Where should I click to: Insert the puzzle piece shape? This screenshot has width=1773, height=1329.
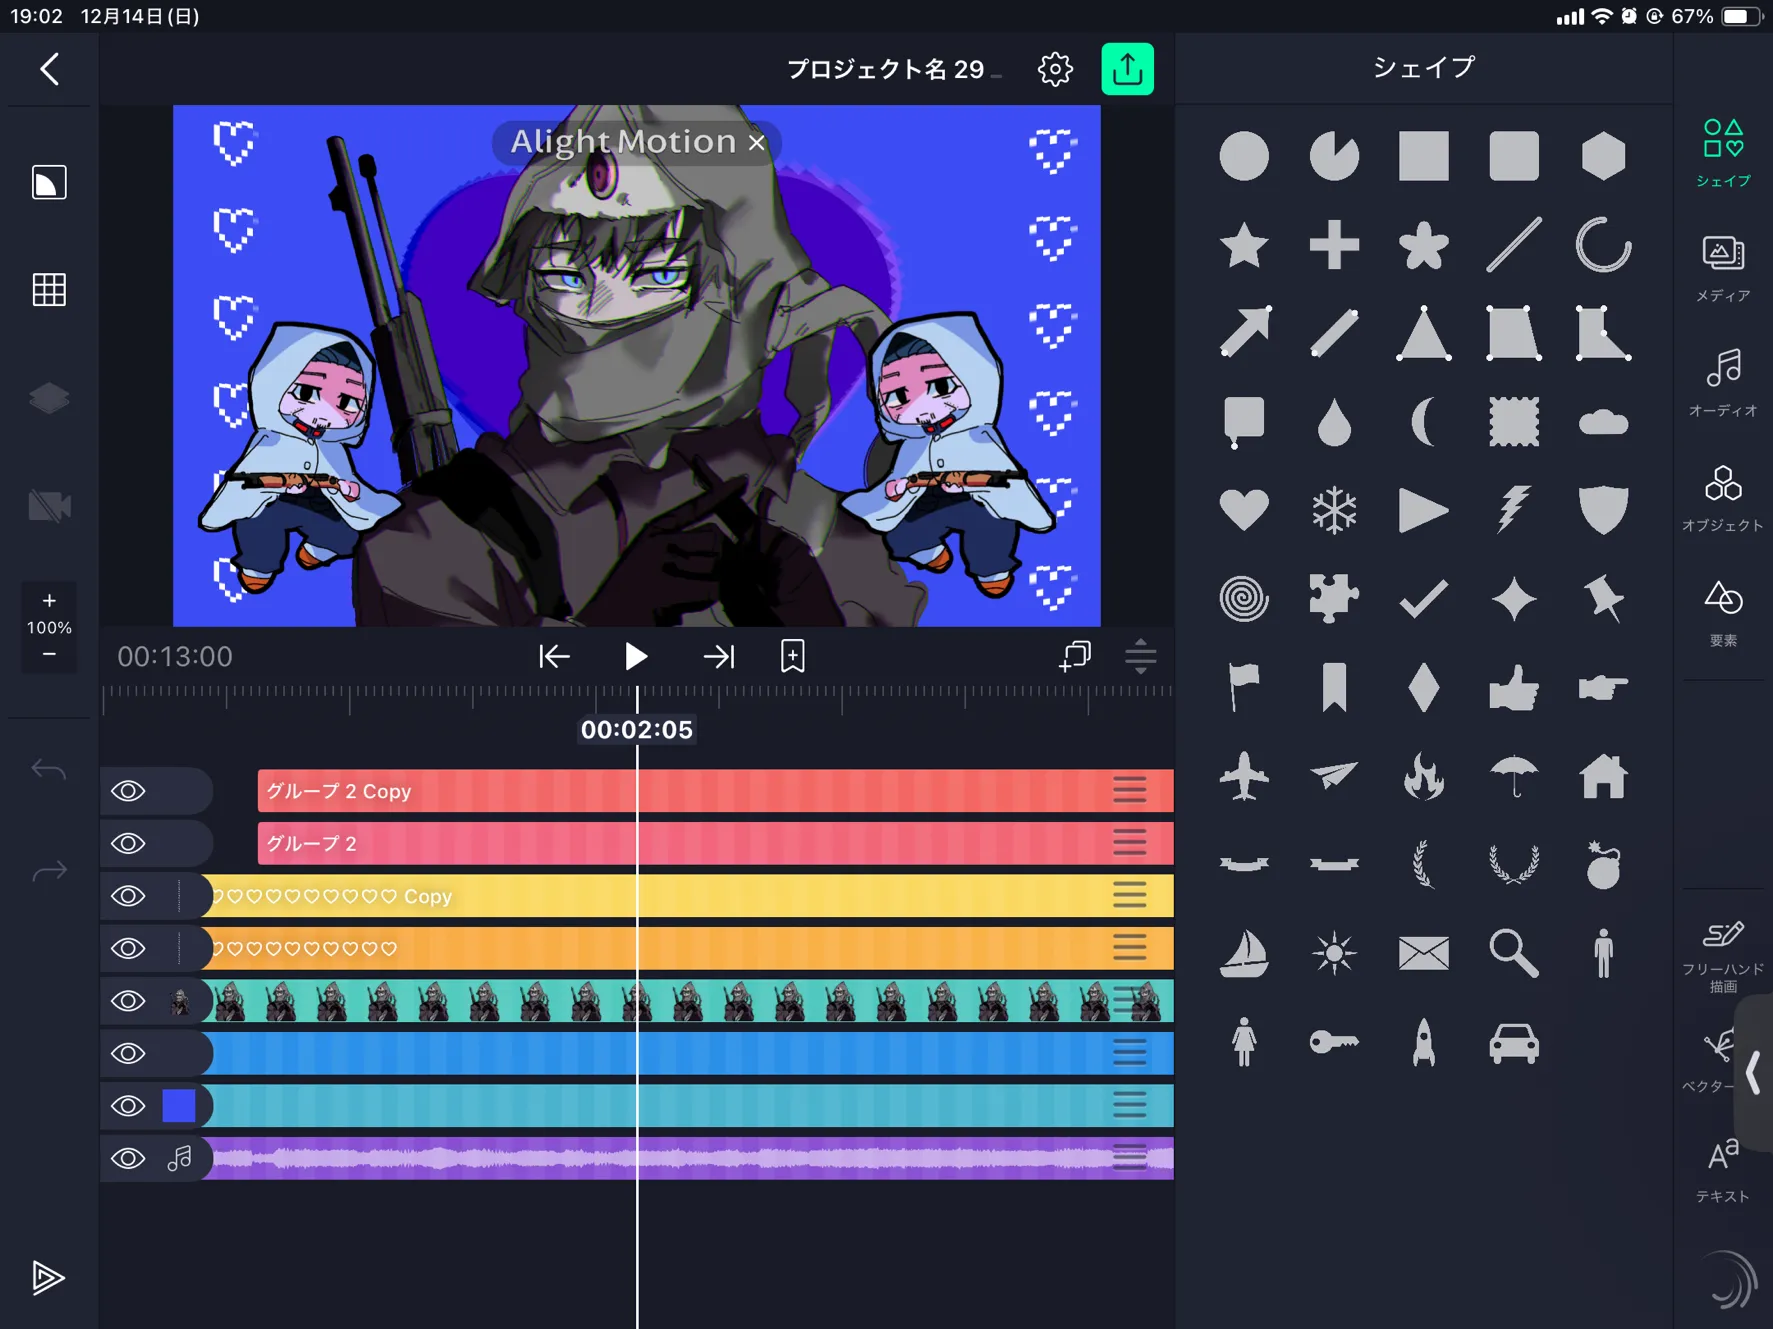[x=1334, y=598]
